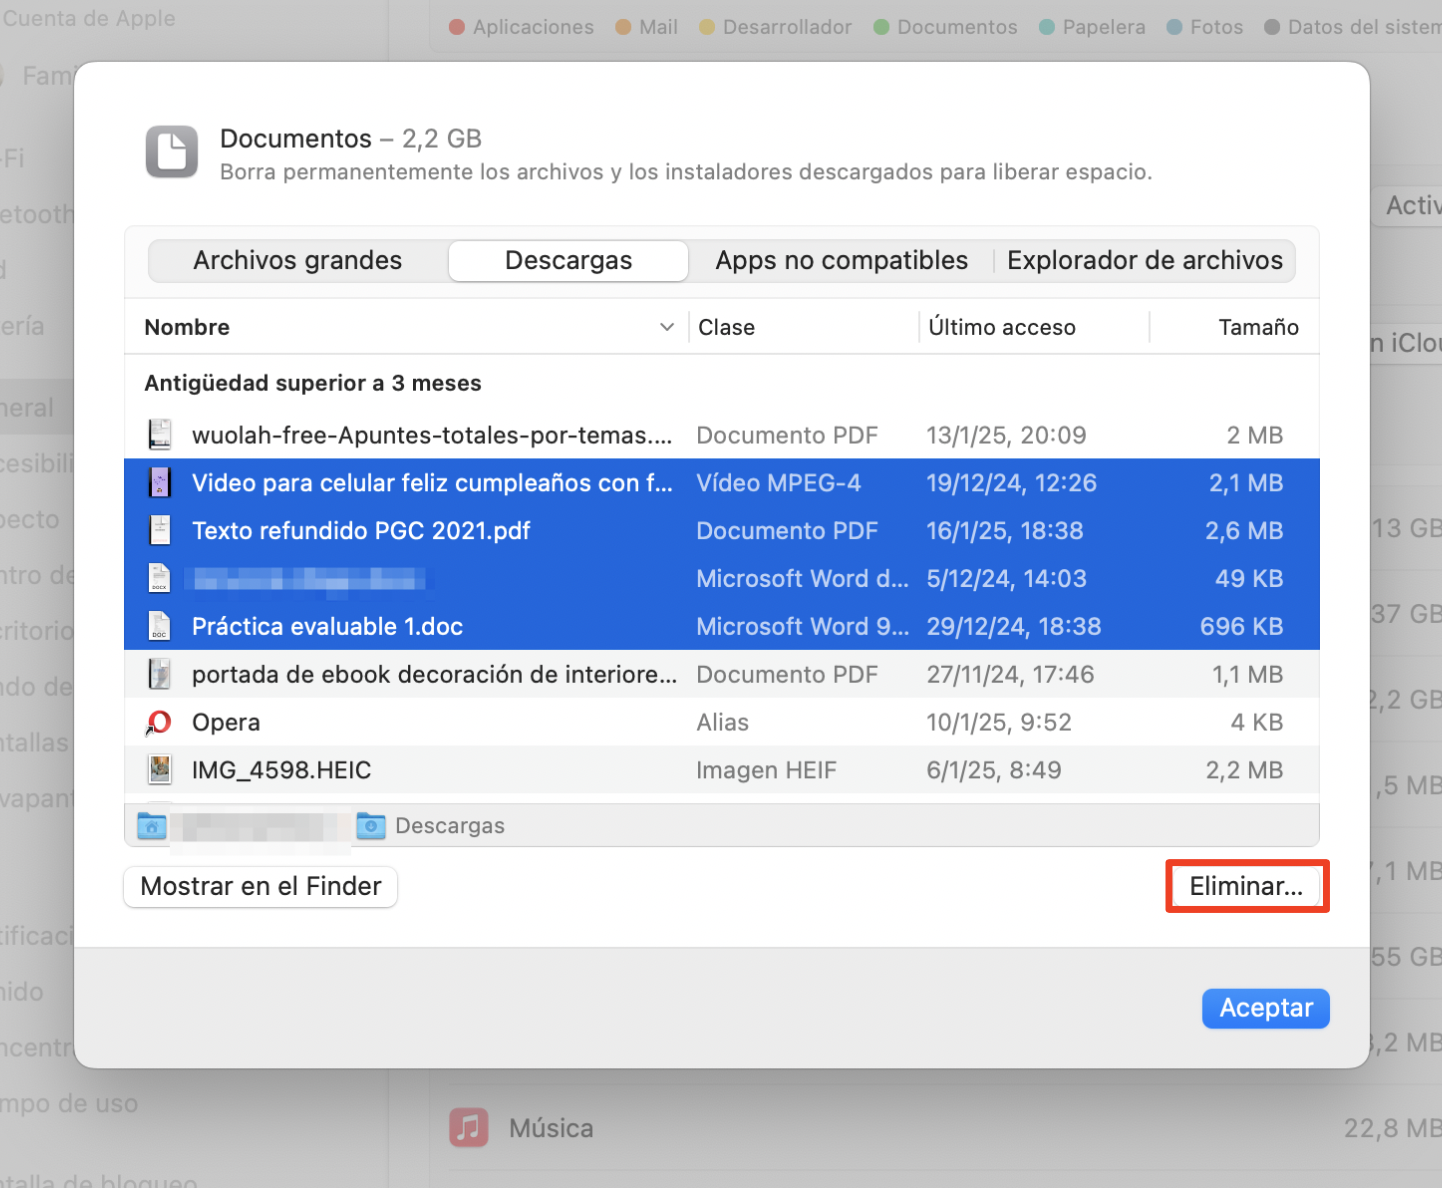
Task: Toggle sort order chevron on Nombre column
Action: pyautogui.click(x=667, y=328)
